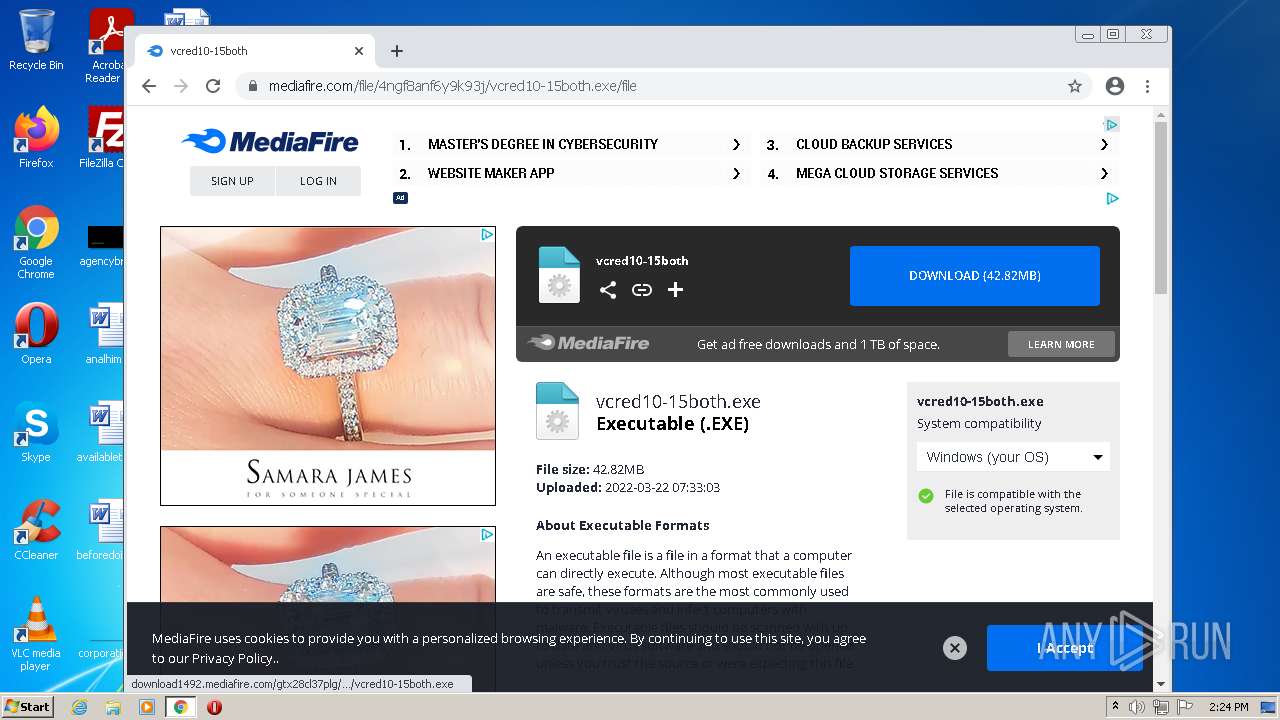Select the vcred10-15both tab
Image resolution: width=1280 pixels, height=720 pixels.
click(x=254, y=51)
